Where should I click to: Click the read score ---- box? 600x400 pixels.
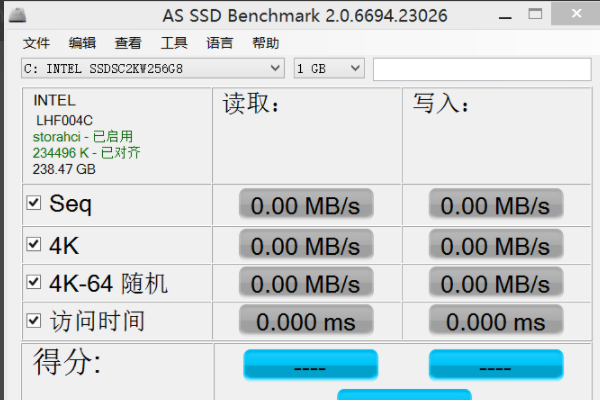click(311, 365)
